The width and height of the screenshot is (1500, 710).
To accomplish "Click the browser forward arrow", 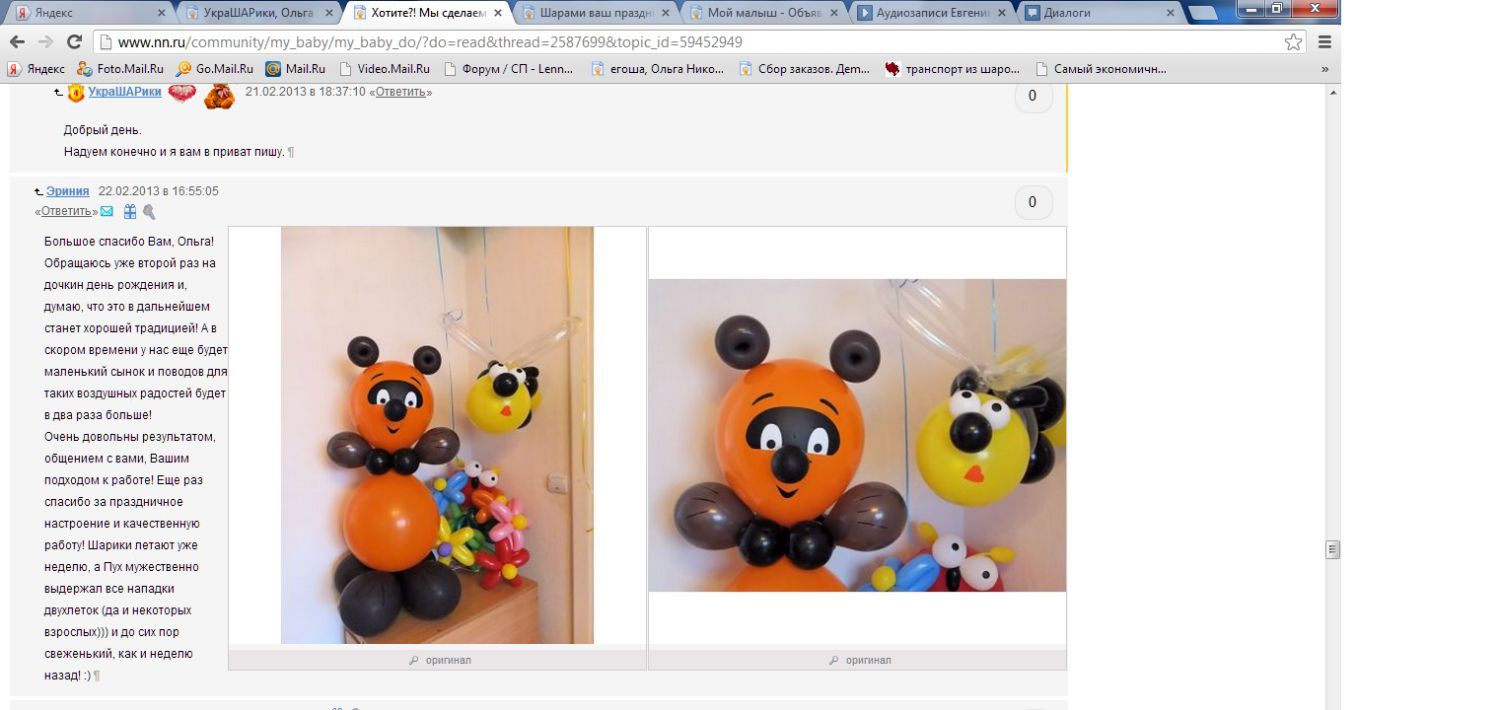I will (45, 42).
